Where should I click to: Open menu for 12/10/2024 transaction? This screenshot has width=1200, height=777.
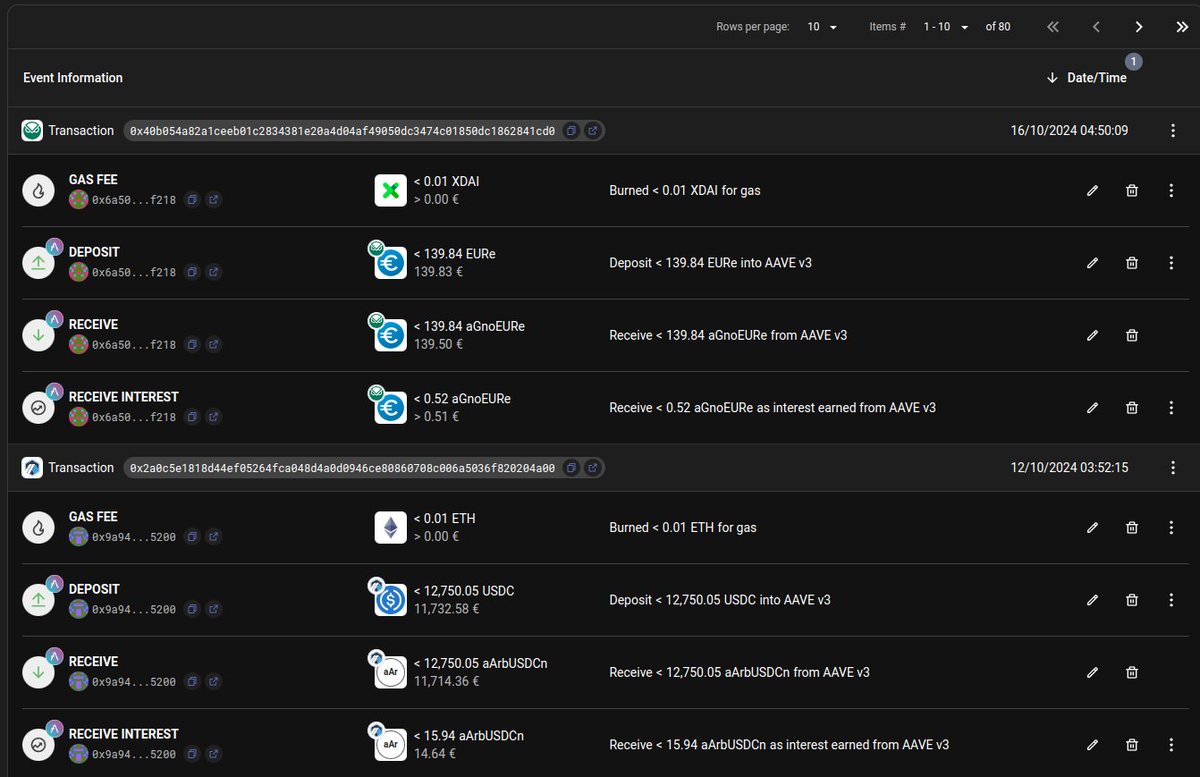1172,468
